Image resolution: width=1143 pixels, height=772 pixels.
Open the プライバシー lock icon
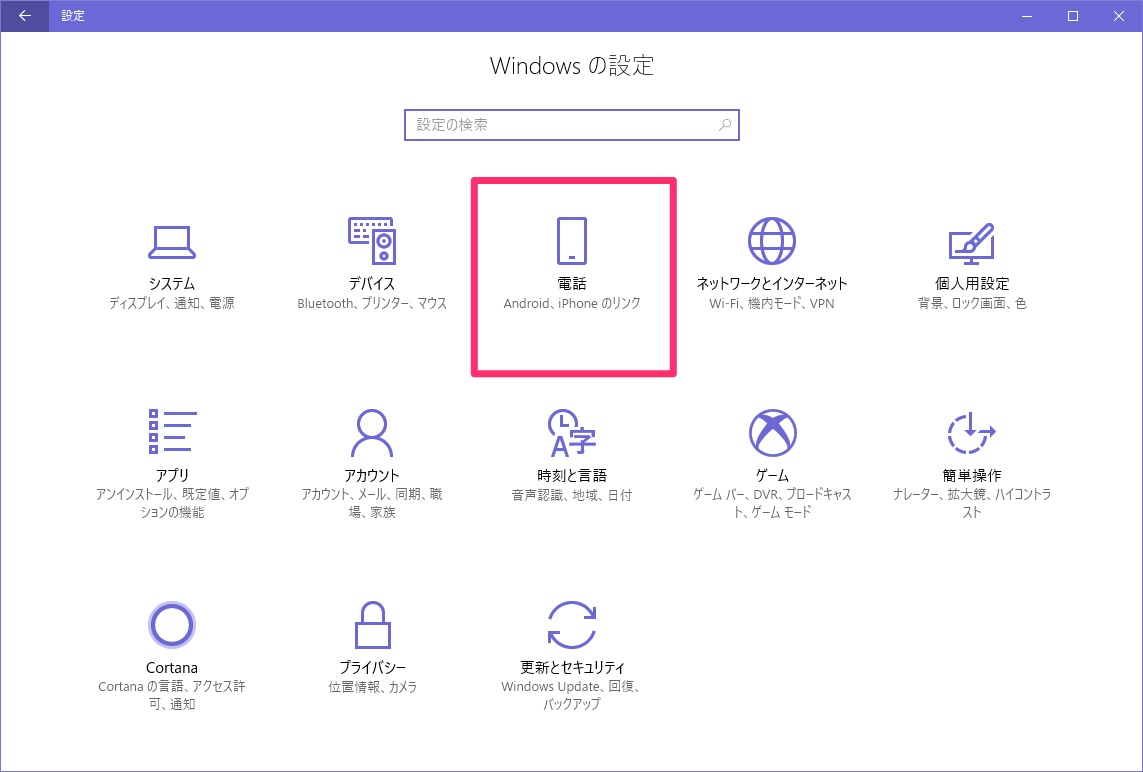[372, 625]
